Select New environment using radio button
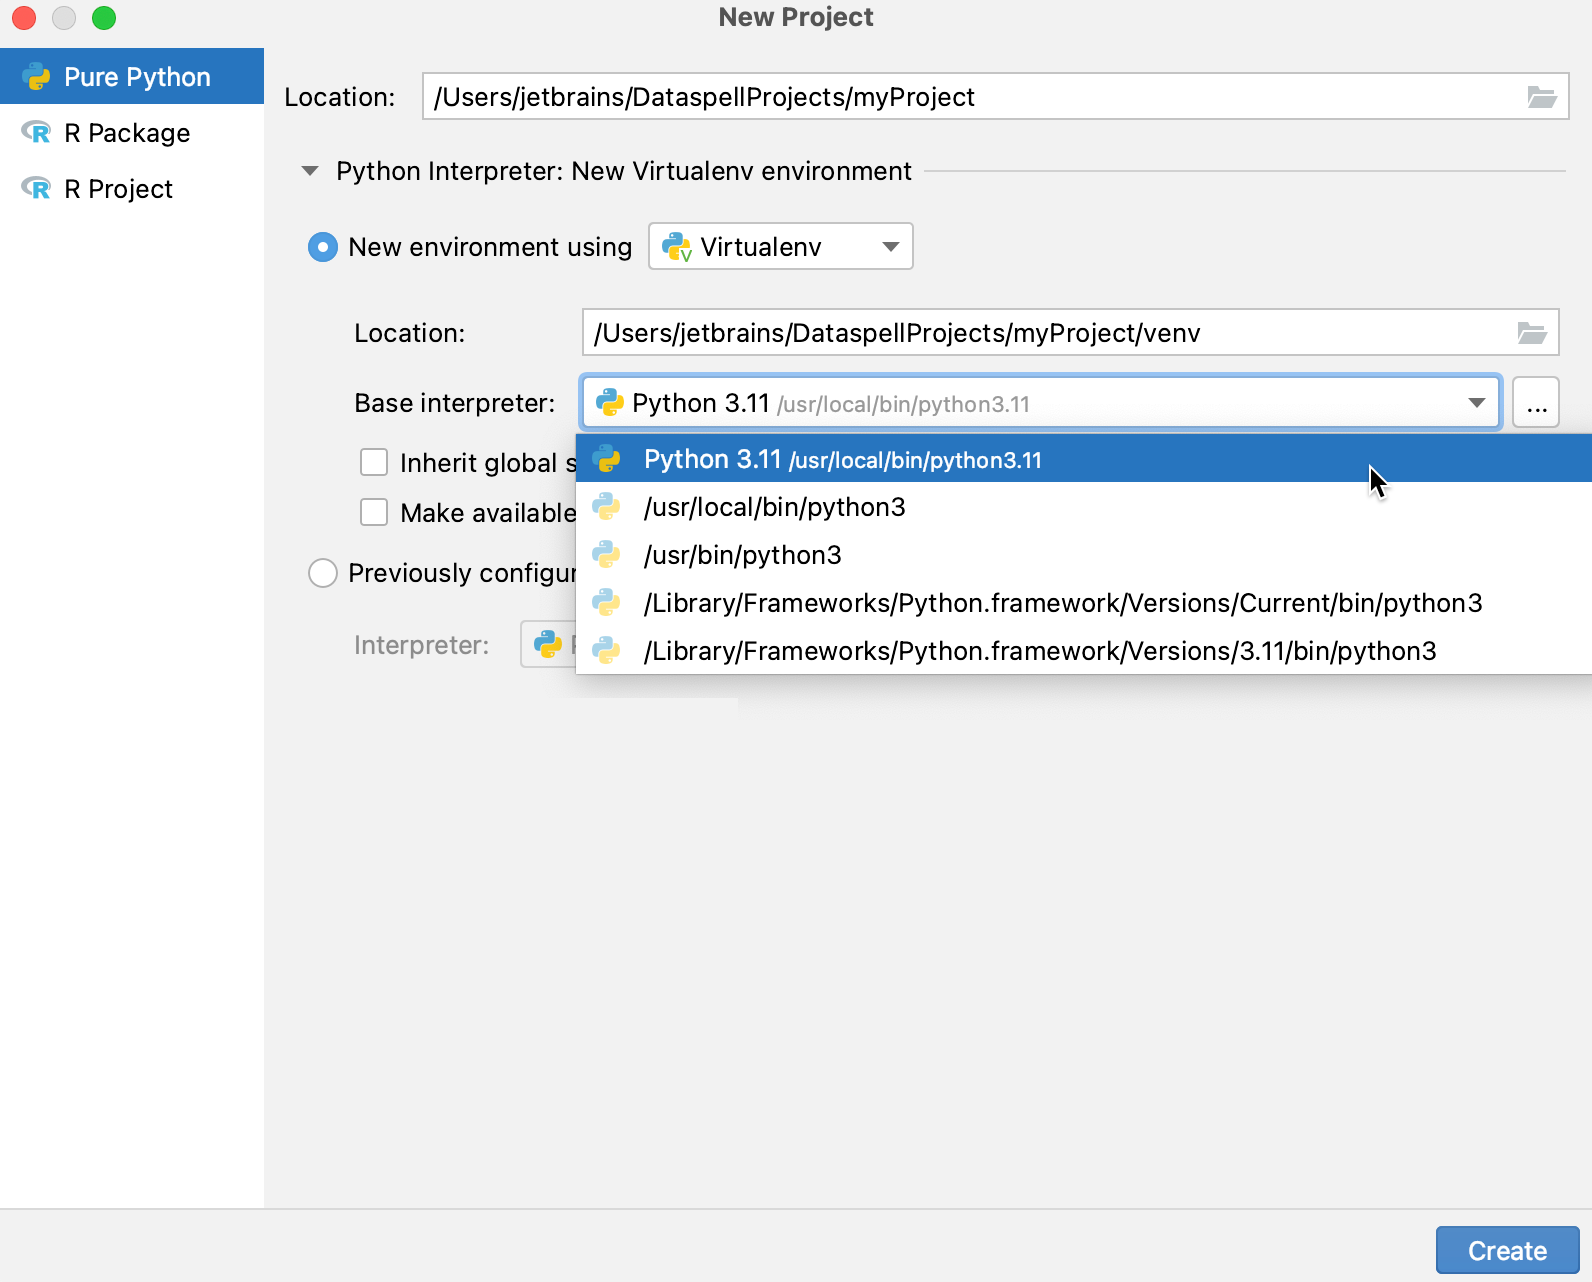Viewport: 1592px width, 1282px height. click(323, 247)
